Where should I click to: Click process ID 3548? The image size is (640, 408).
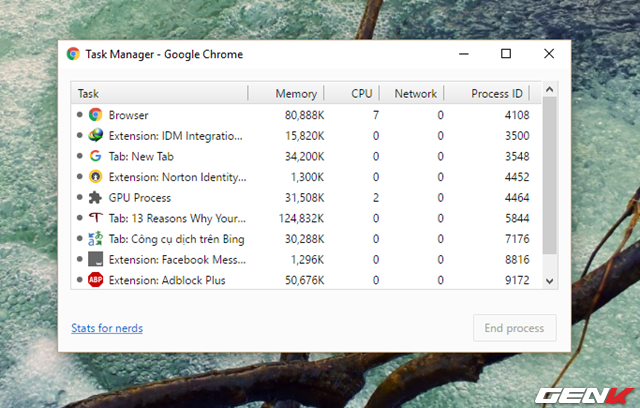pyautogui.click(x=517, y=157)
